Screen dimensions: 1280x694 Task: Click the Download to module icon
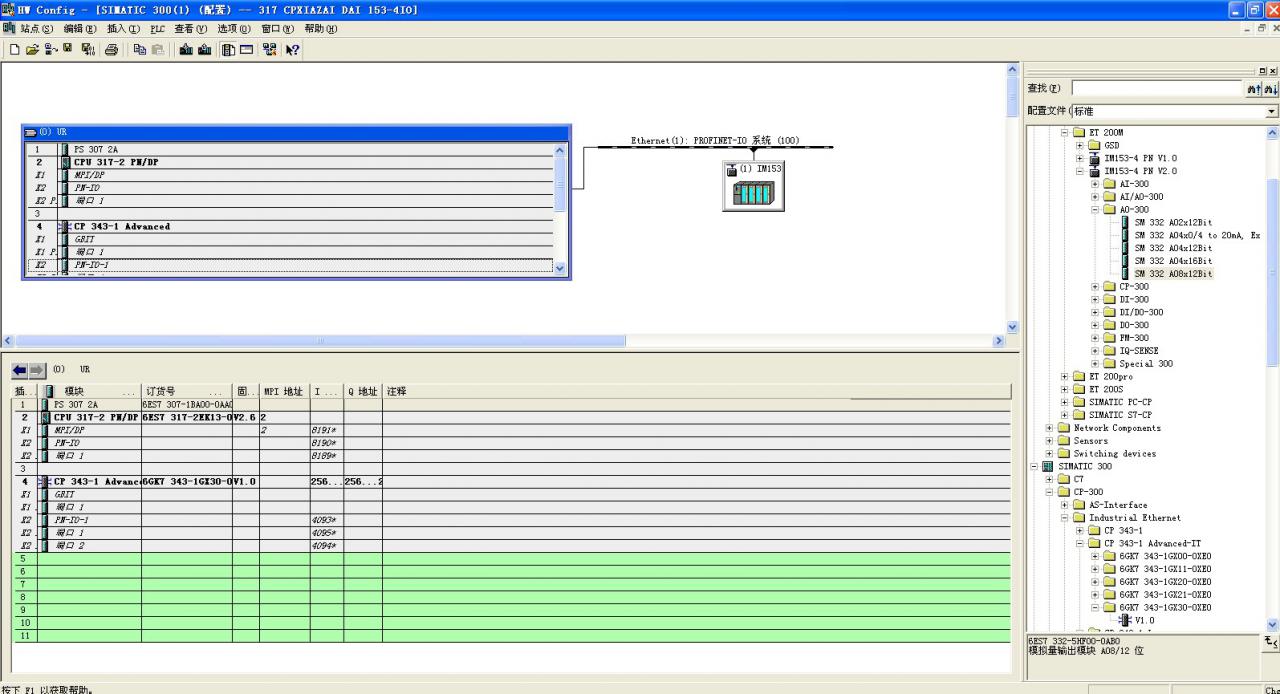tap(186, 48)
